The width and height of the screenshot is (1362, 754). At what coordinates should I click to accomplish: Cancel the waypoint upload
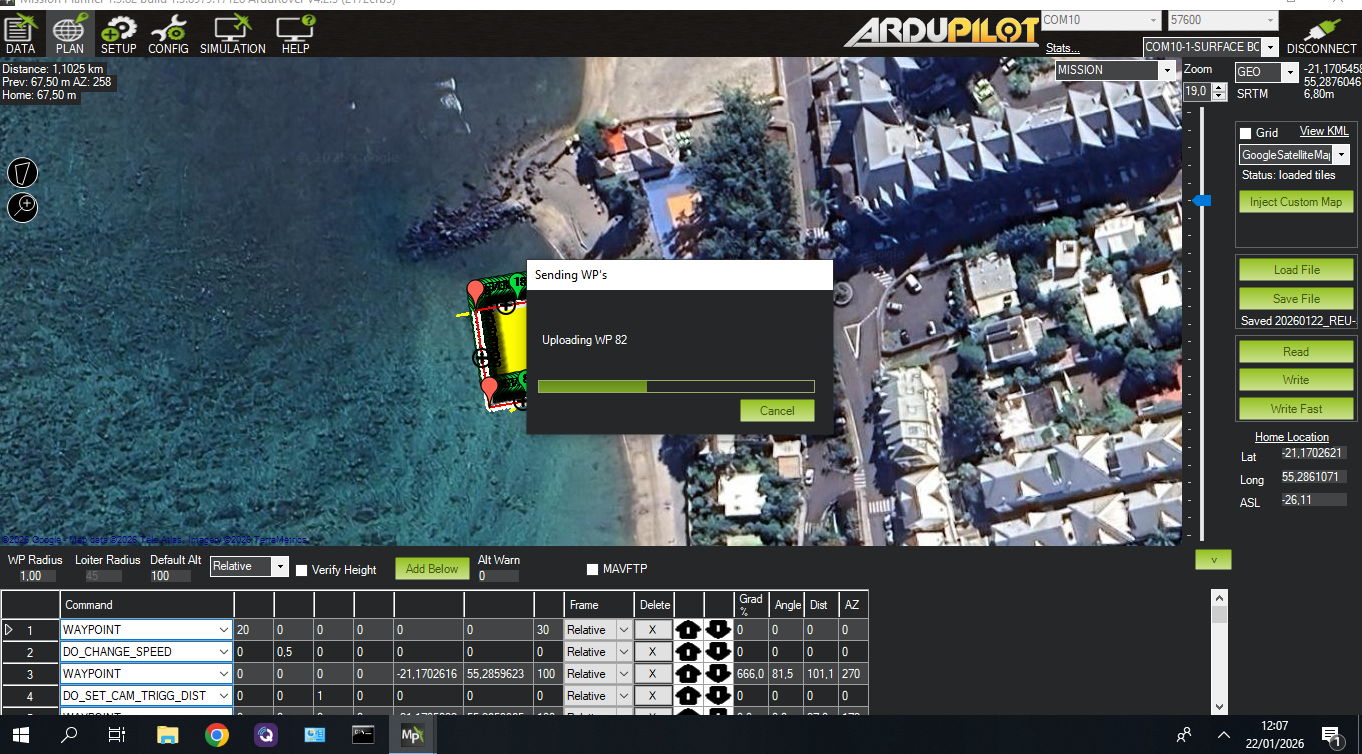tap(777, 410)
